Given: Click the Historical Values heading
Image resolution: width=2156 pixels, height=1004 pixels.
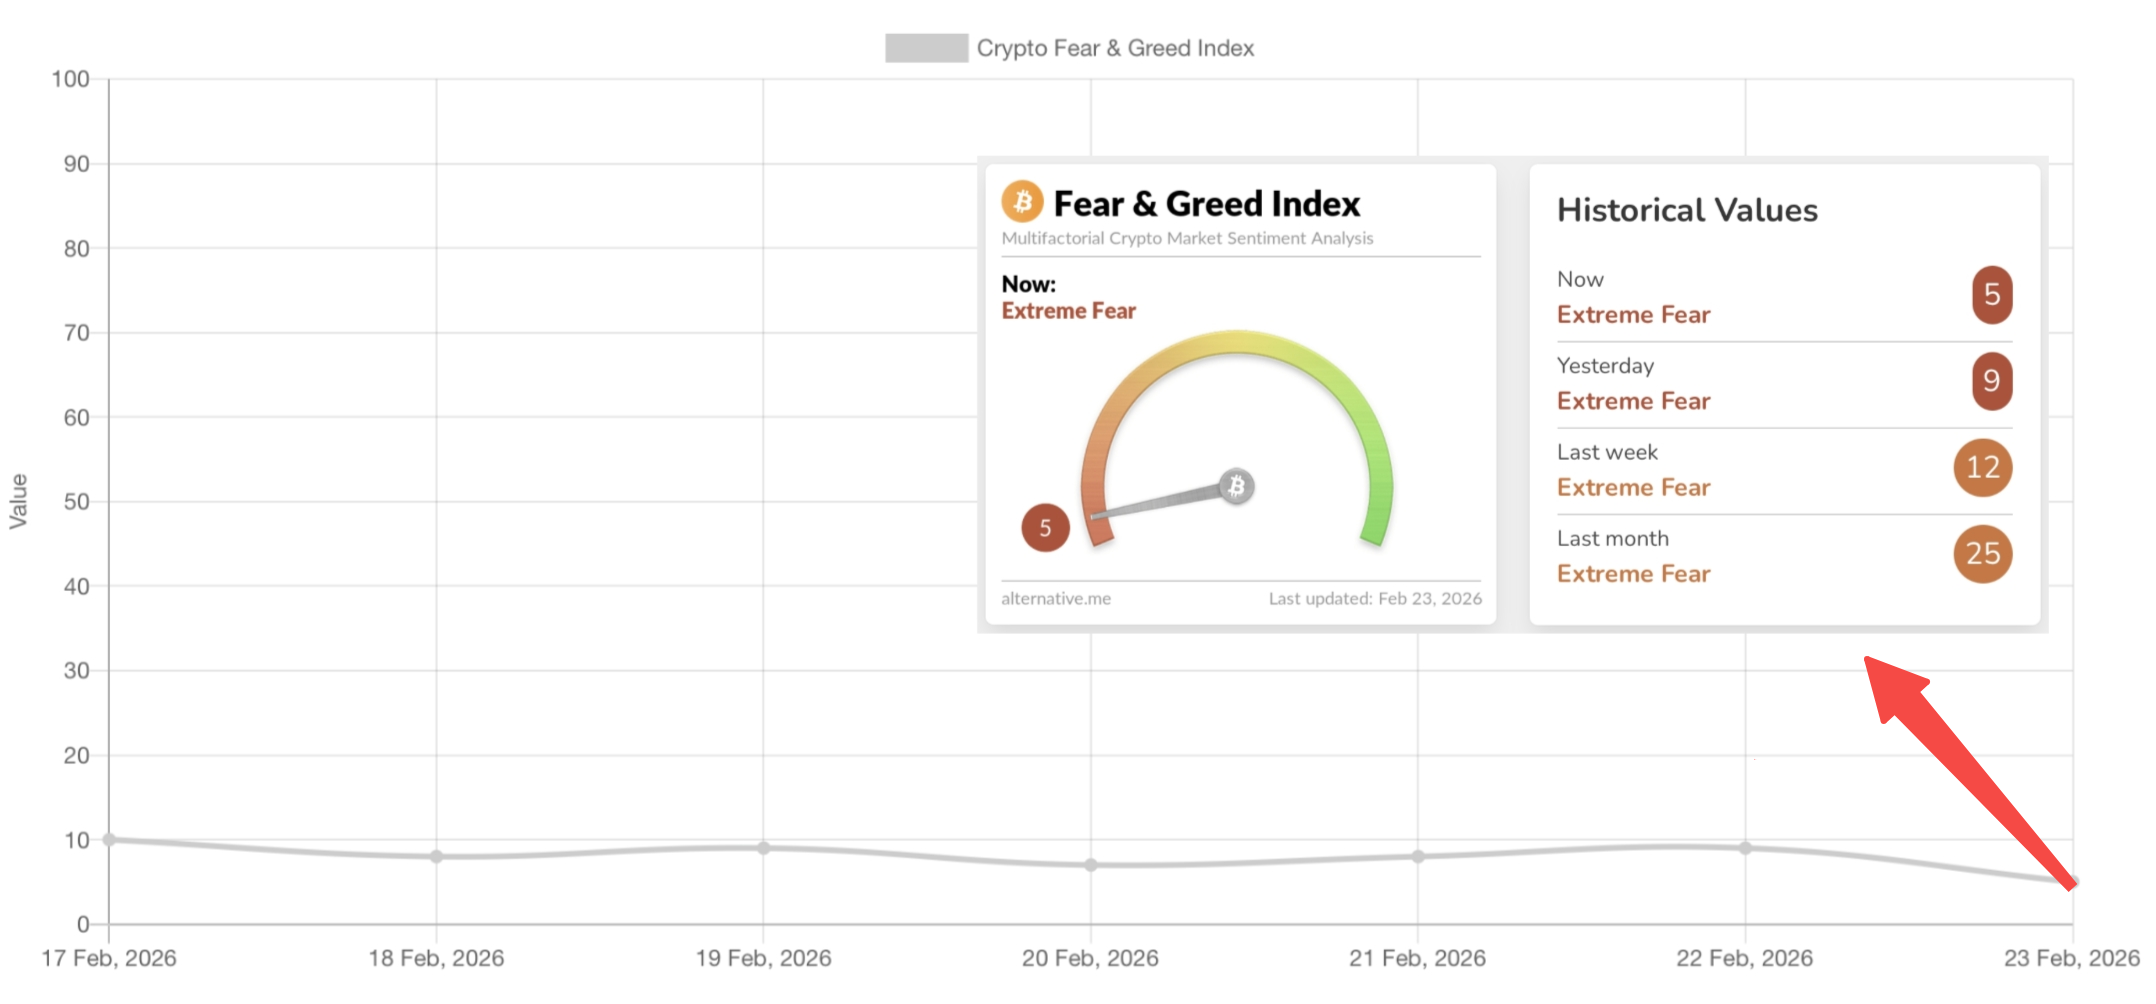Looking at the screenshot, I should click(x=1687, y=210).
